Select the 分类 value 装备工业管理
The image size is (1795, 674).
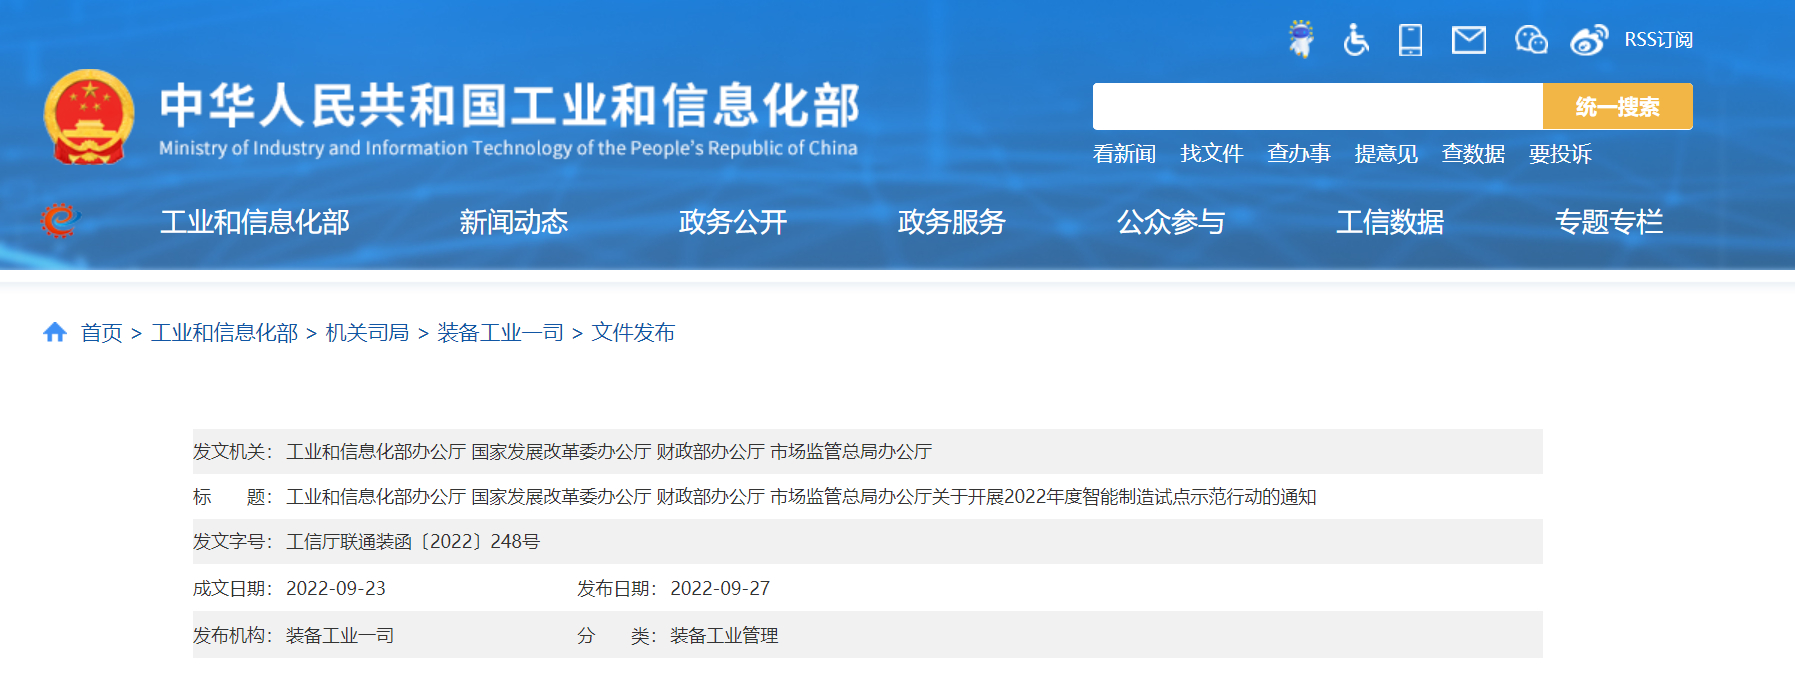coord(724,636)
